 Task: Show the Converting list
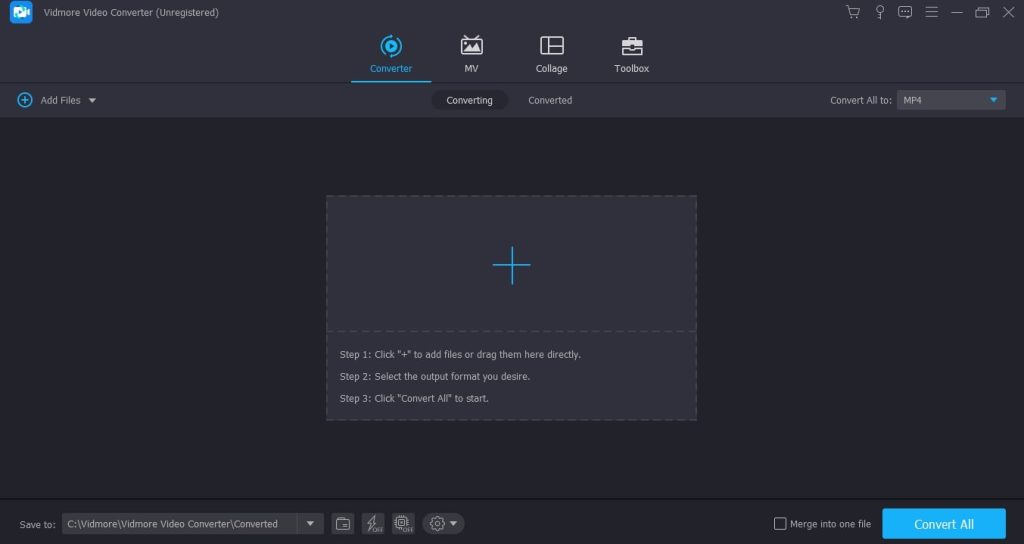[x=469, y=100]
